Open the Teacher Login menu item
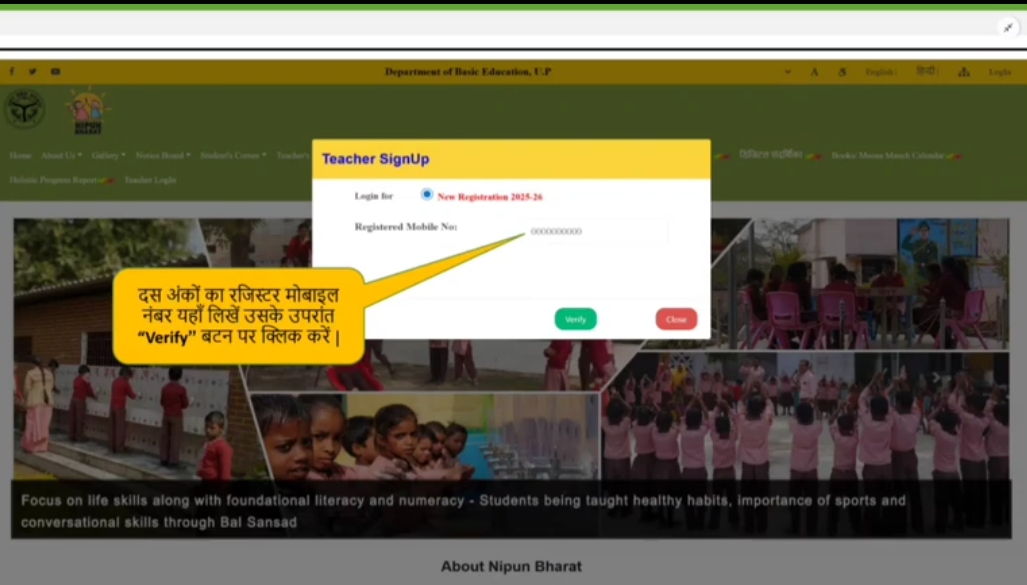This screenshot has height=585, width=1027. [x=150, y=180]
